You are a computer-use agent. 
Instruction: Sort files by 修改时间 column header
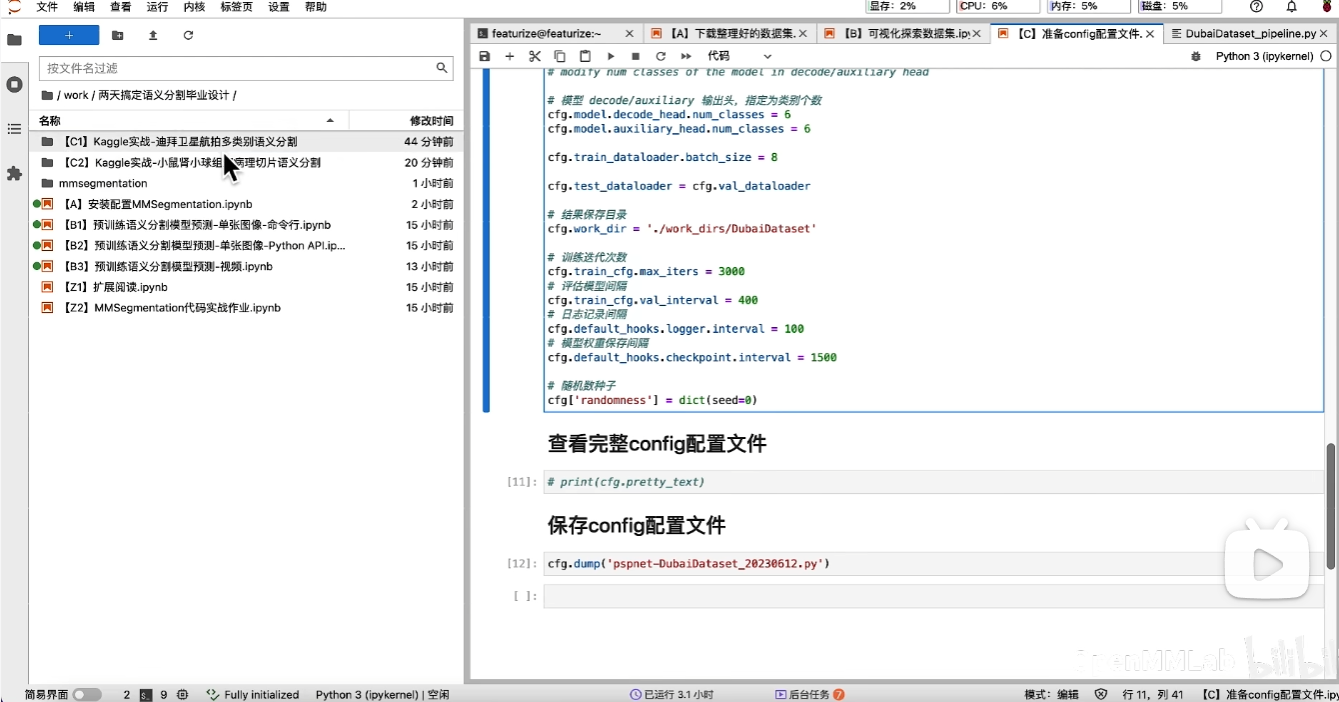pyautogui.click(x=430, y=120)
